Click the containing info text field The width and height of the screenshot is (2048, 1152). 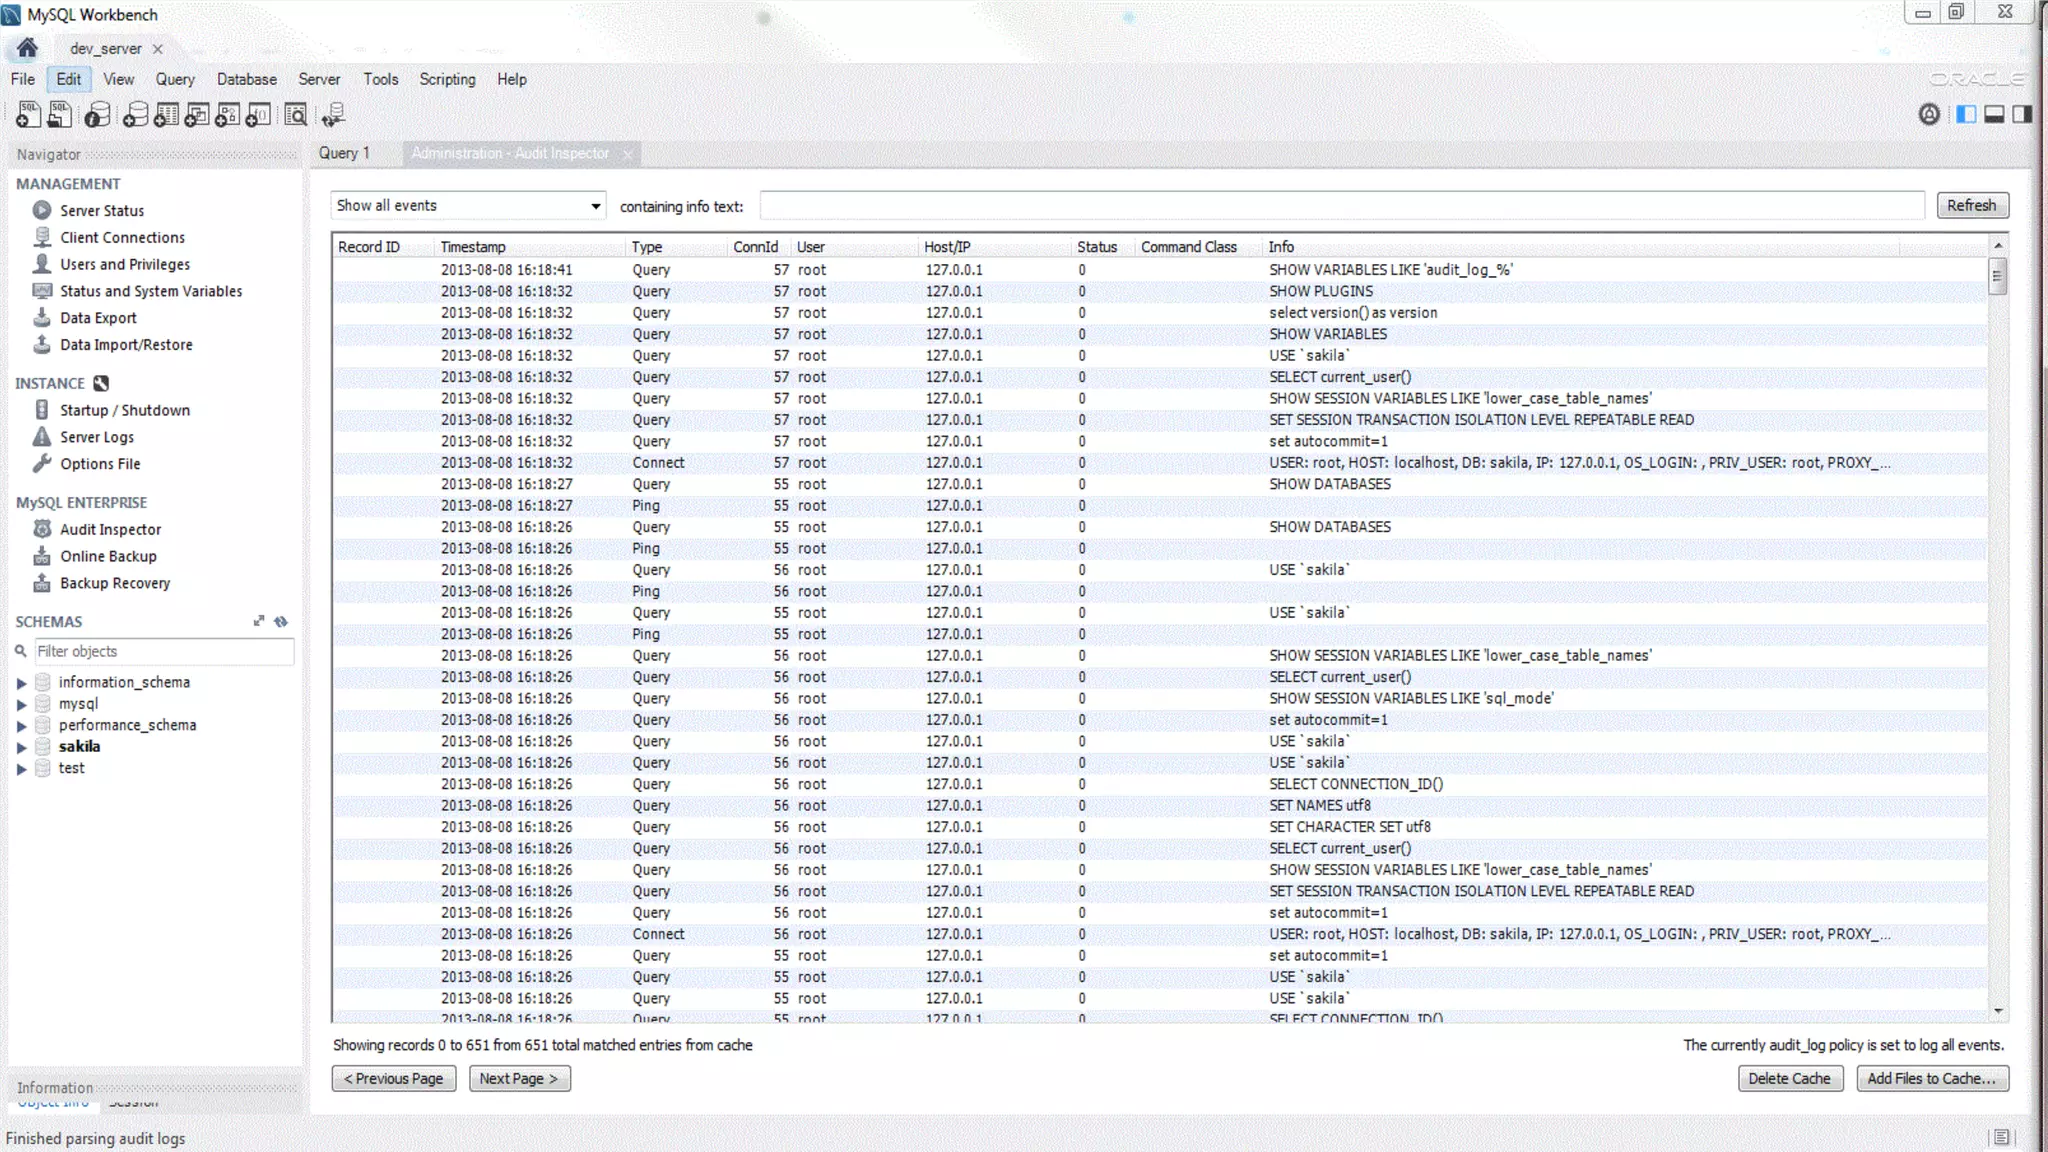(1341, 206)
